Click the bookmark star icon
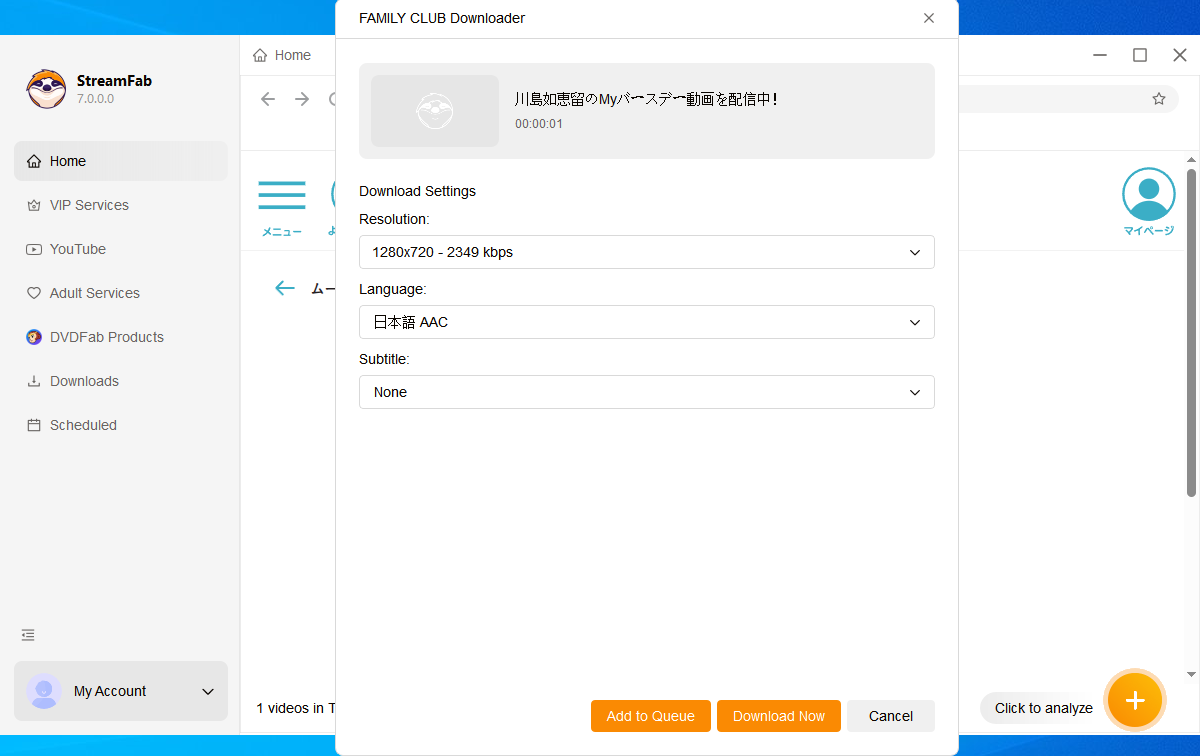1200x756 pixels. pyautogui.click(x=1159, y=98)
